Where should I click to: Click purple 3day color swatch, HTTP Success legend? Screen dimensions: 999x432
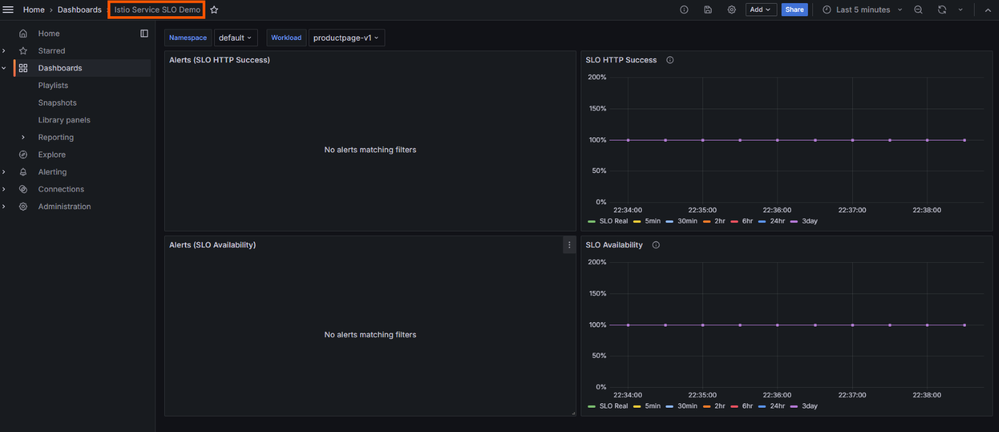tap(794, 221)
